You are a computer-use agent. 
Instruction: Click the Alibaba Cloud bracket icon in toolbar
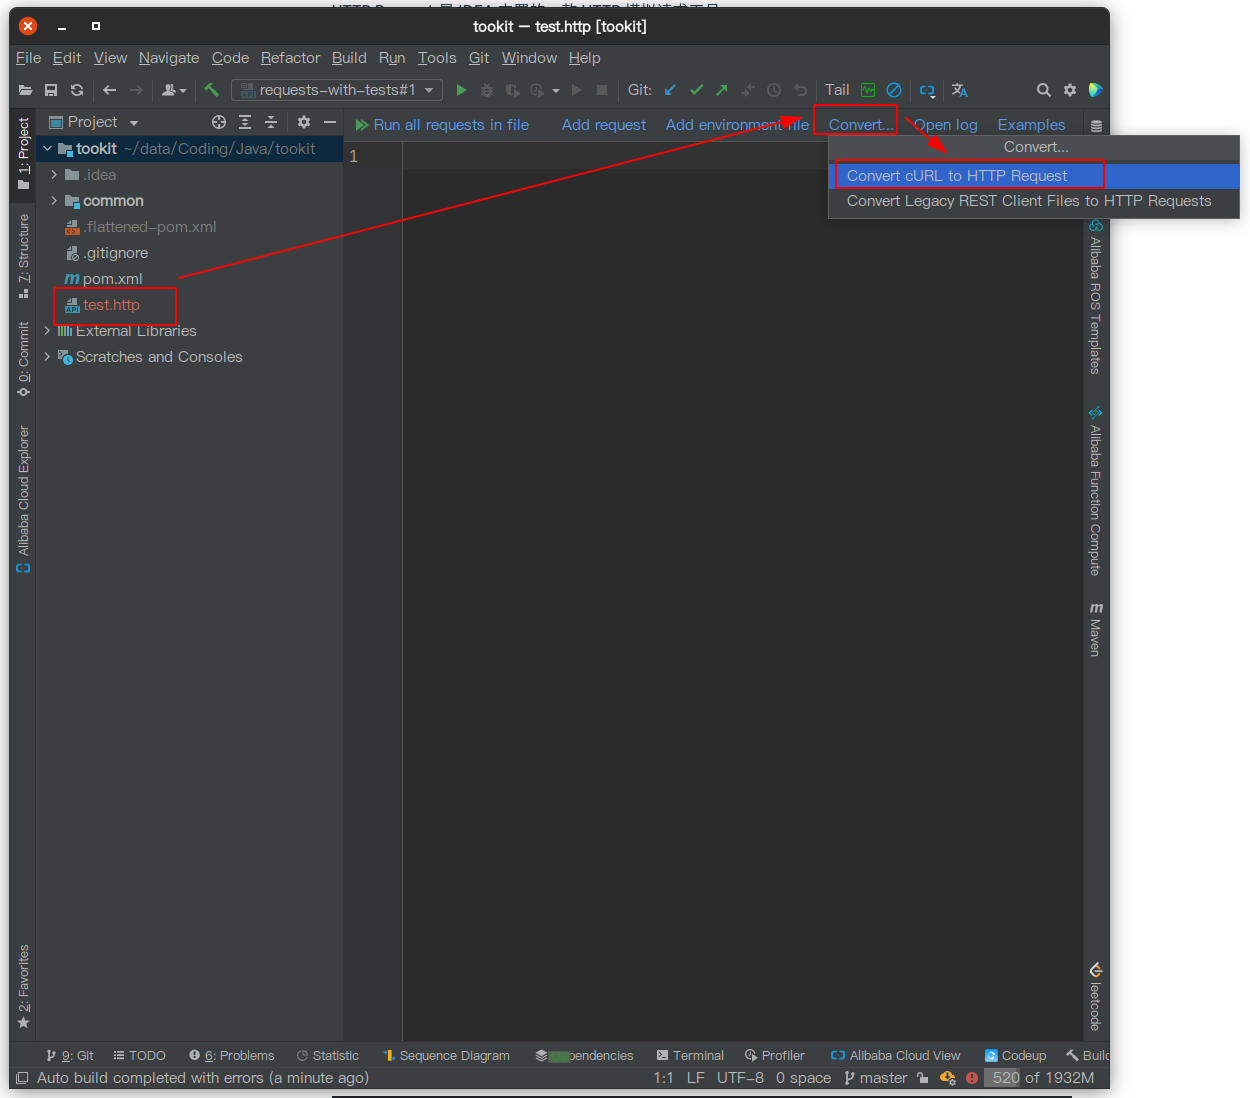927,90
